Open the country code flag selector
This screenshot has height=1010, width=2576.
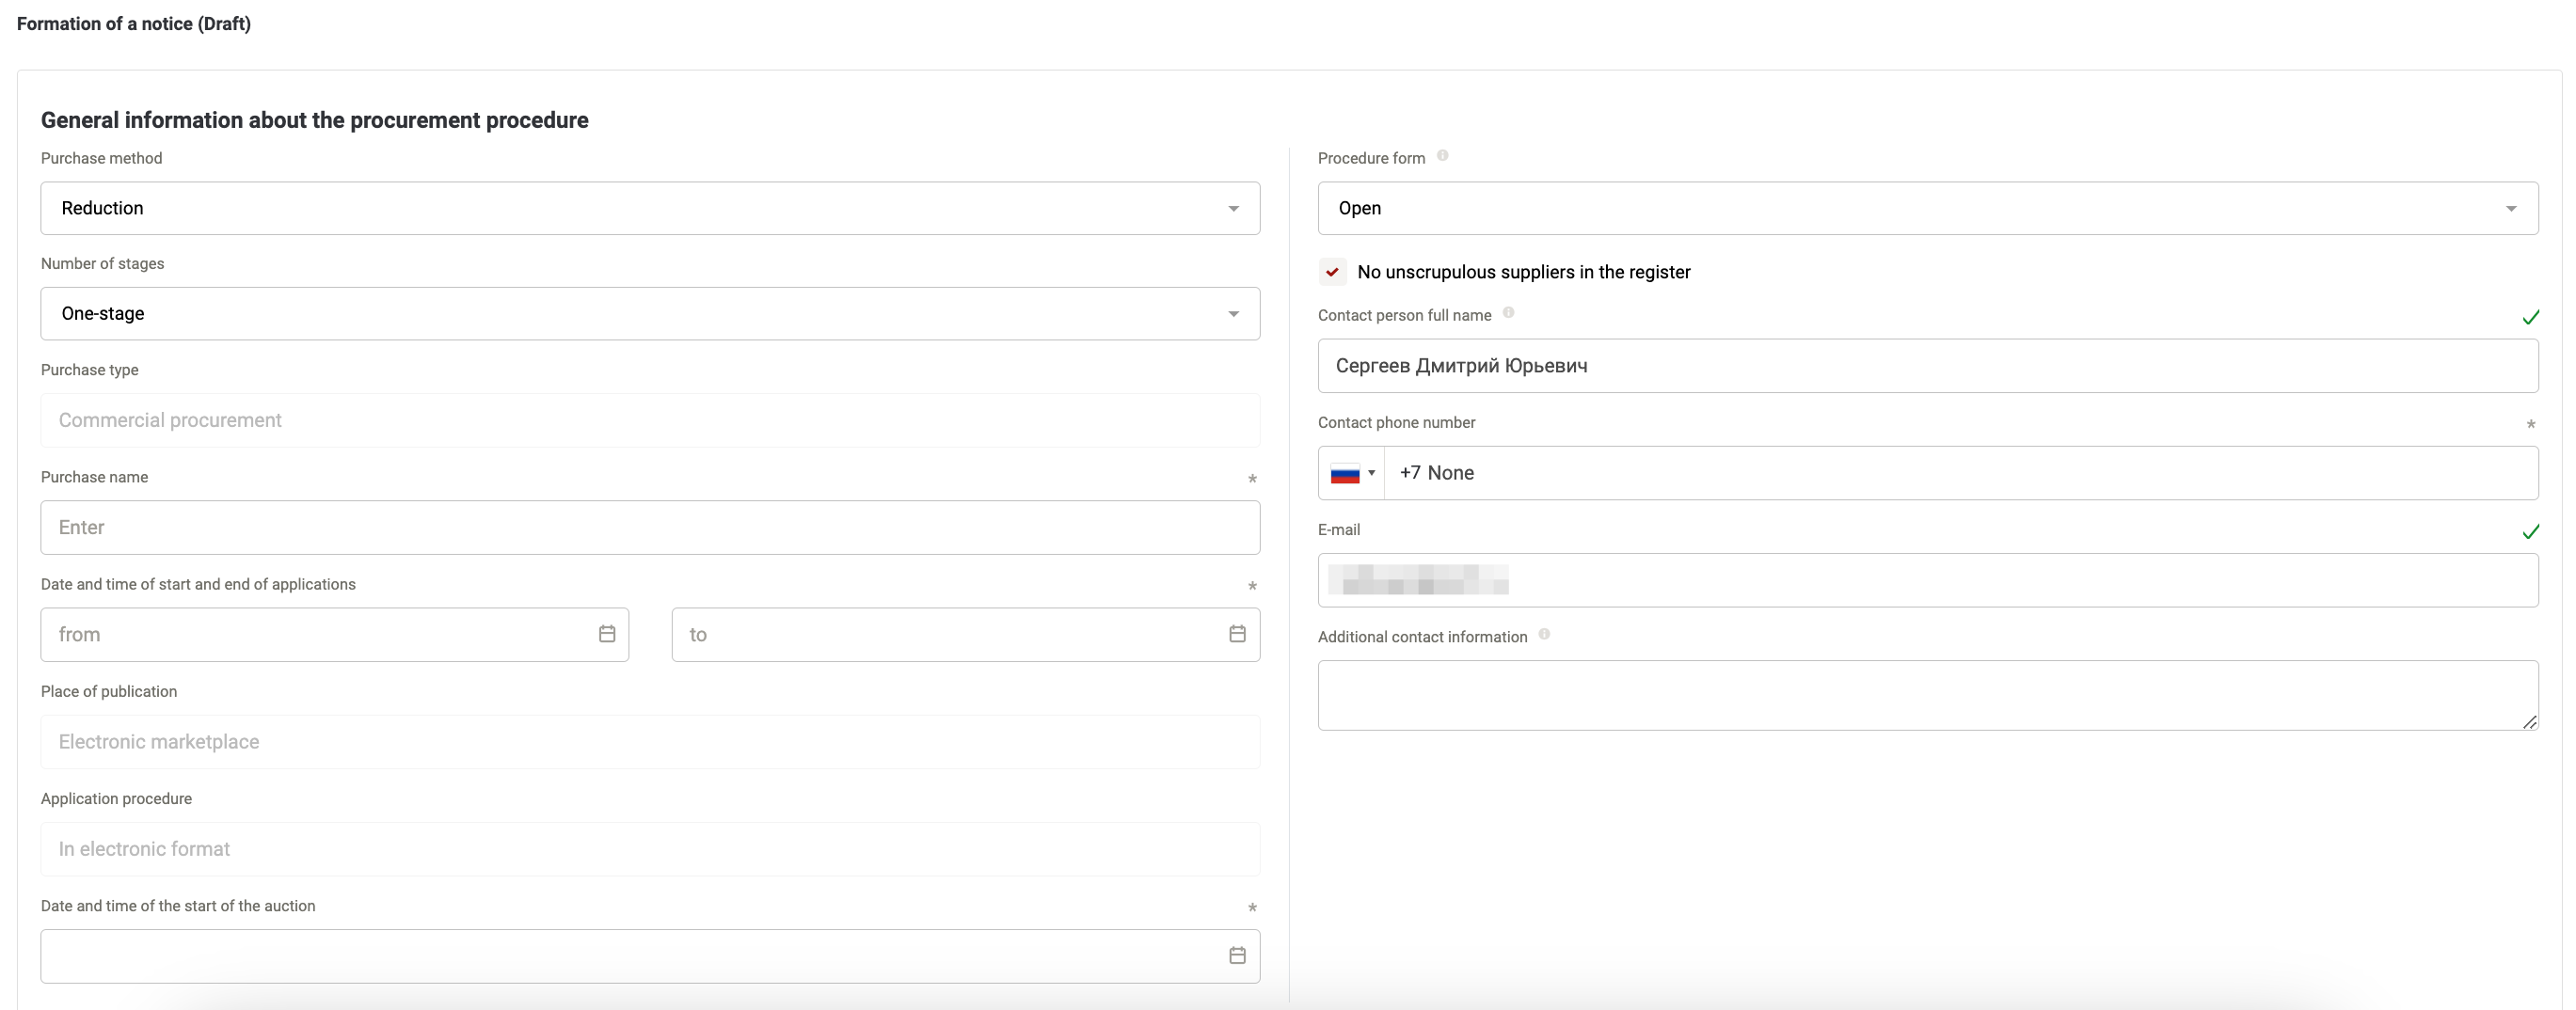tap(1352, 473)
